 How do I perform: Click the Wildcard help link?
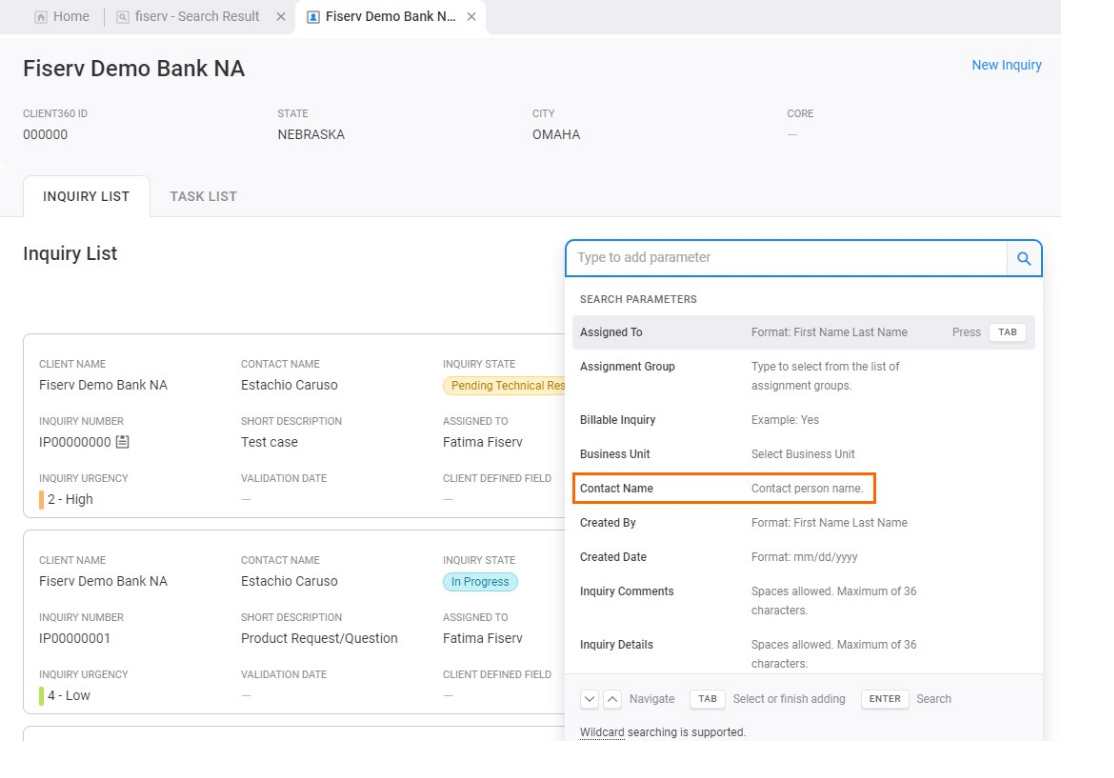[602, 732]
